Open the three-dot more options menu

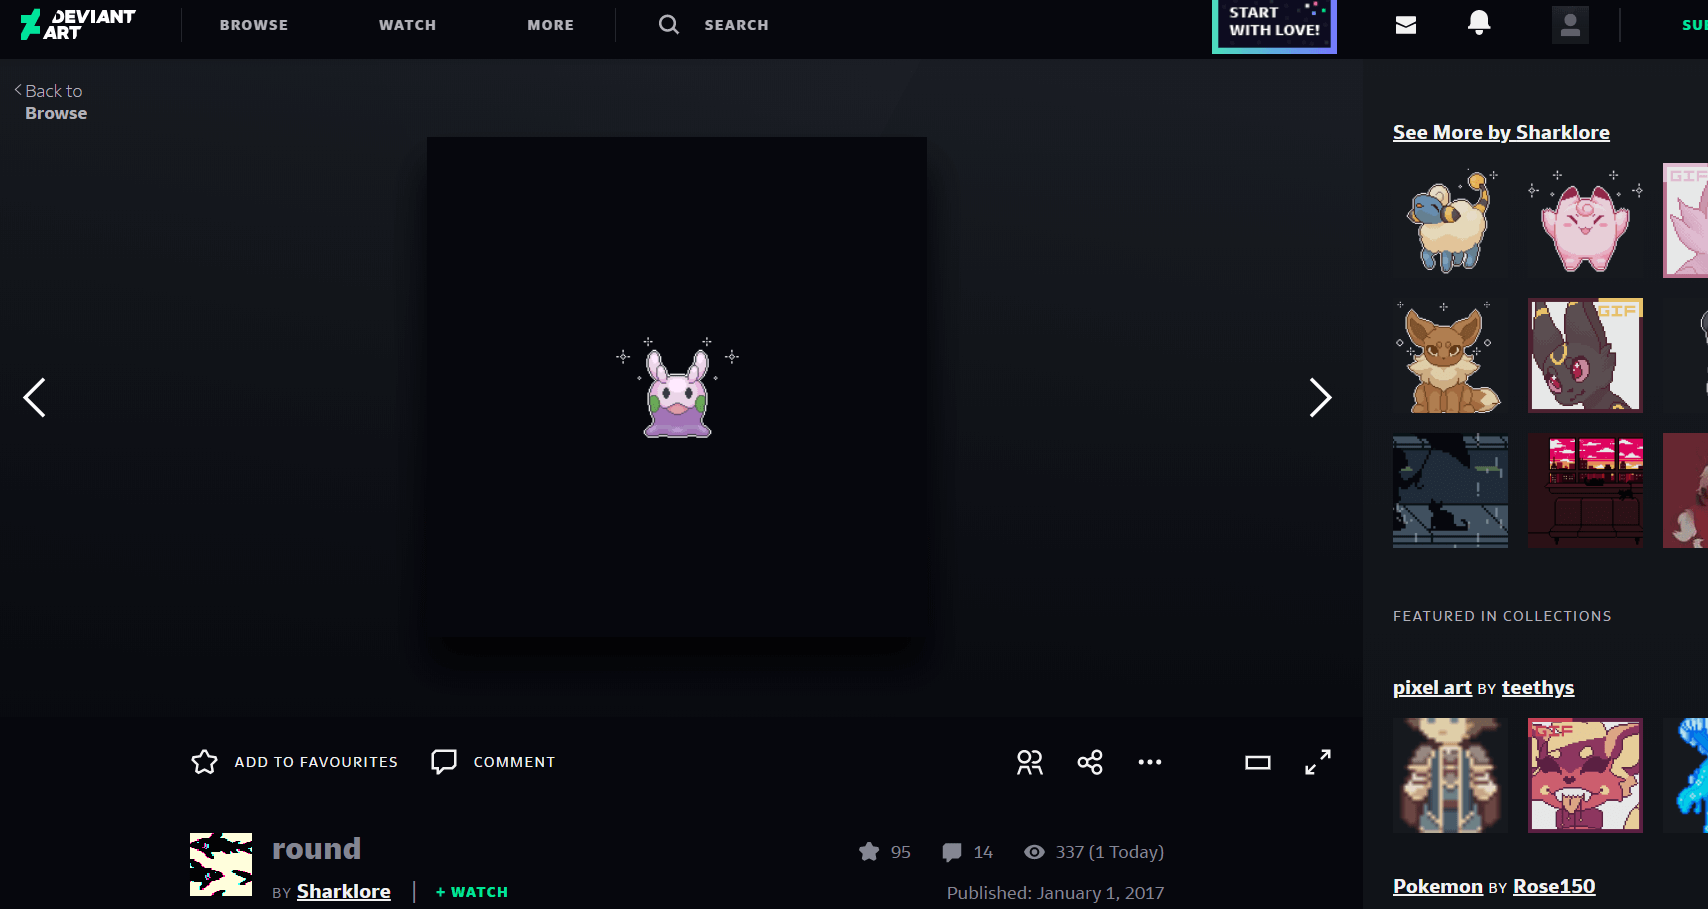coord(1150,762)
